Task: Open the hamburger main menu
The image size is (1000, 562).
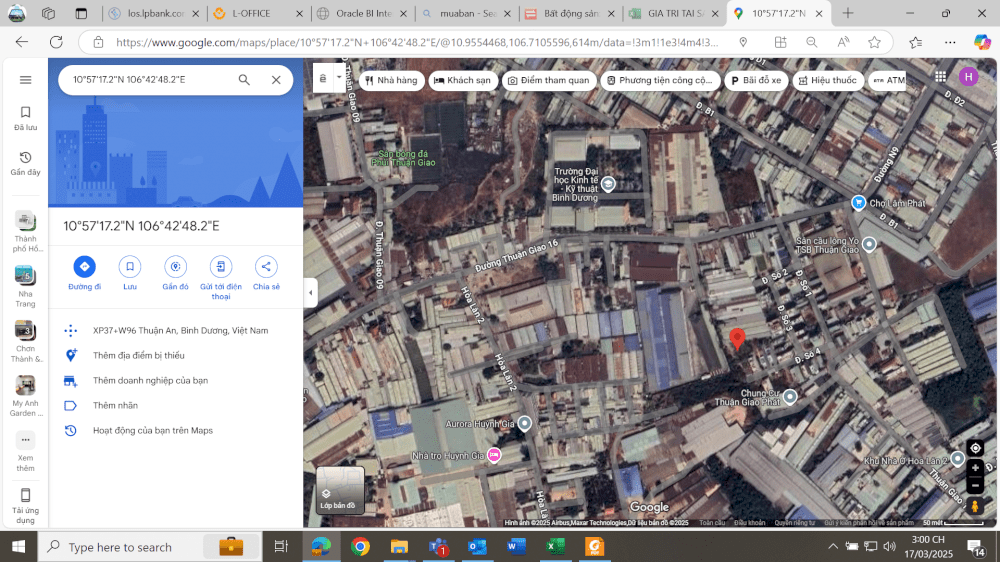Action: pyautogui.click(x=26, y=80)
